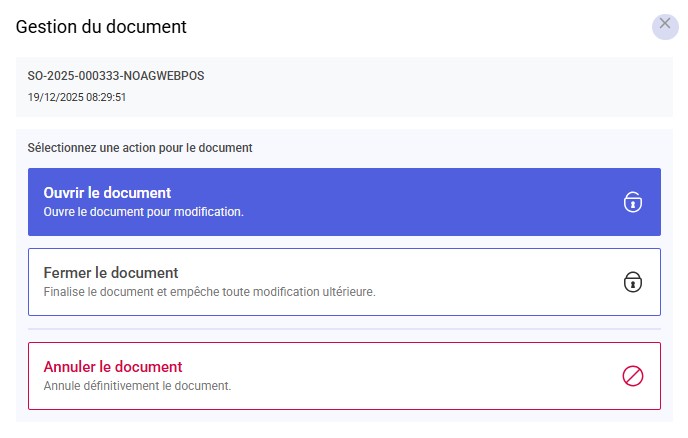This screenshot has width=688, height=438.
Task: Click the separator line above Annuler option
Action: [x=344, y=329]
